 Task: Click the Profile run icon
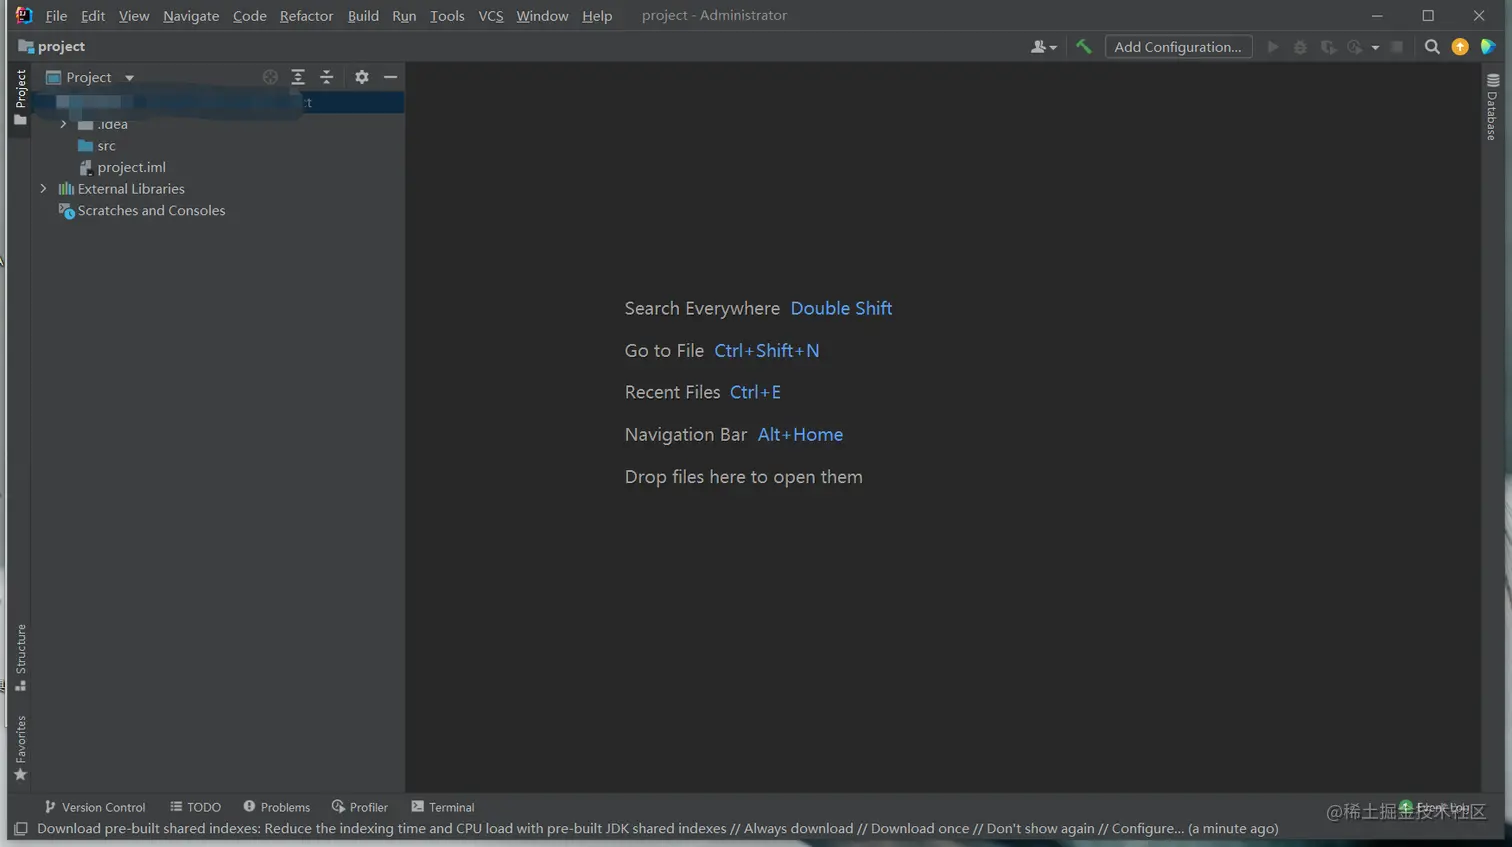(x=1355, y=47)
